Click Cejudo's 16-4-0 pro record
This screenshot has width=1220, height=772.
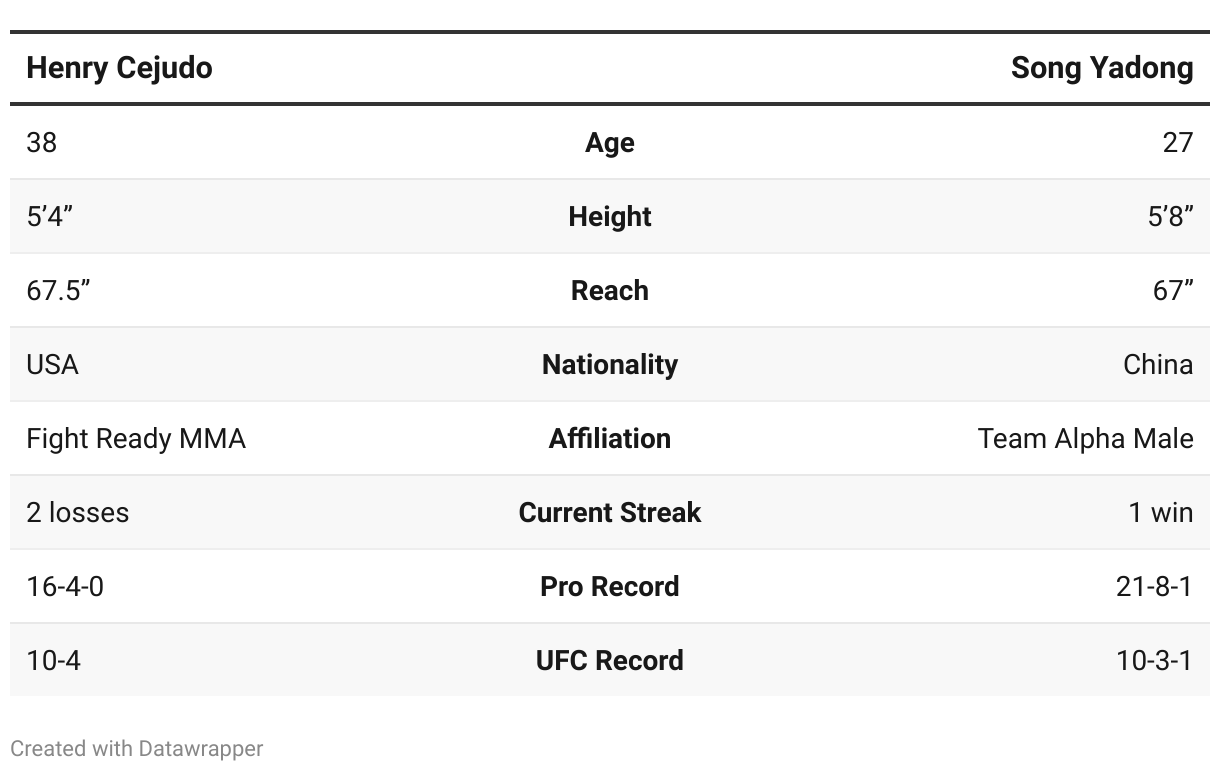coord(65,587)
